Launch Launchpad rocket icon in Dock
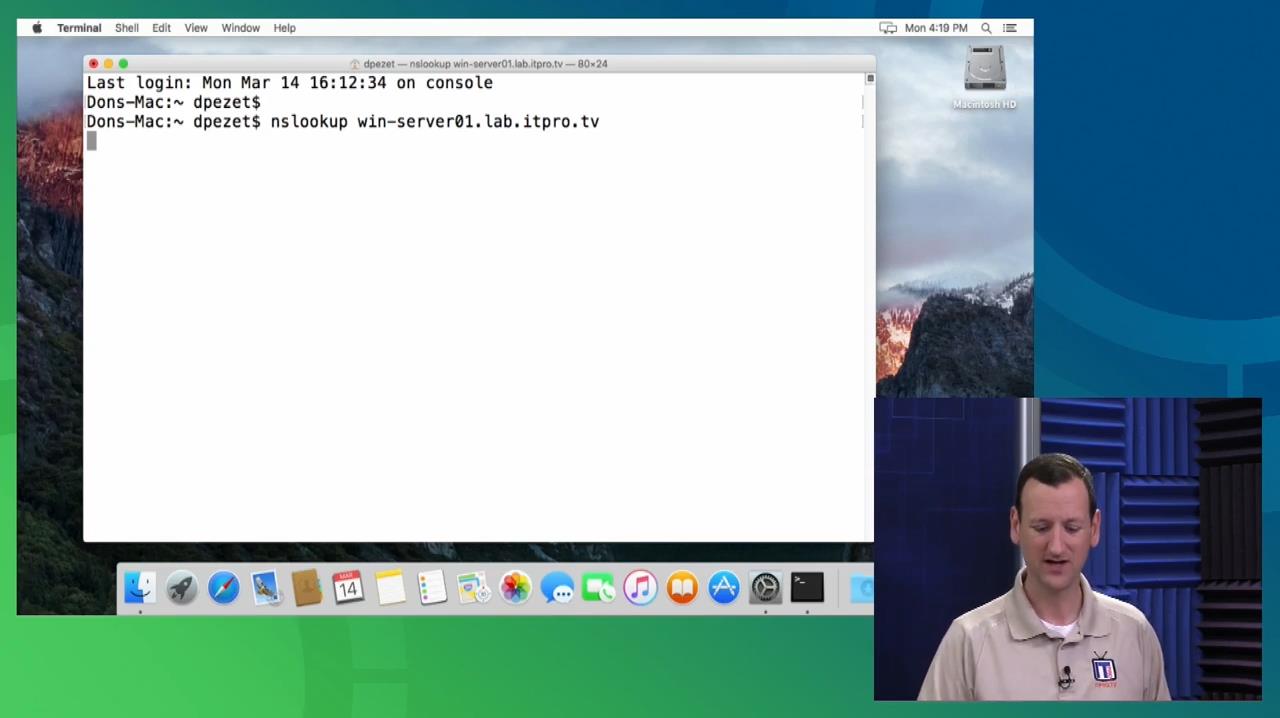The image size is (1280, 718). click(x=182, y=587)
